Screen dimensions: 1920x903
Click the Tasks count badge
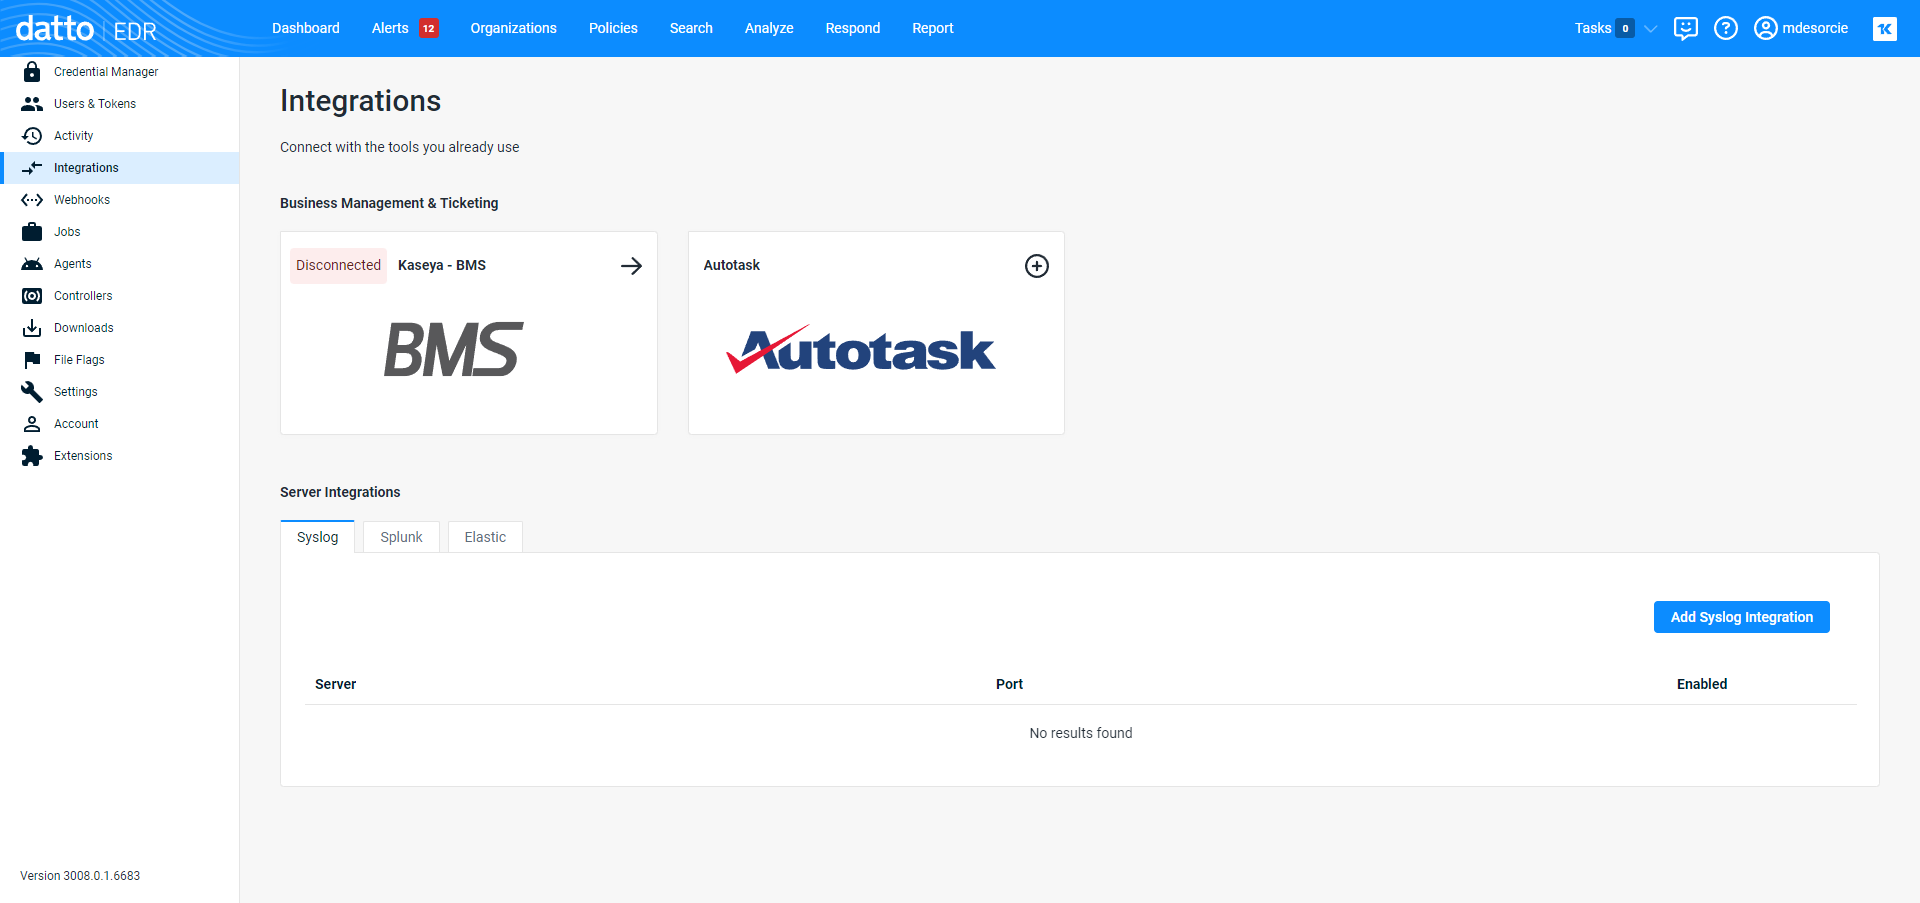(x=1625, y=28)
